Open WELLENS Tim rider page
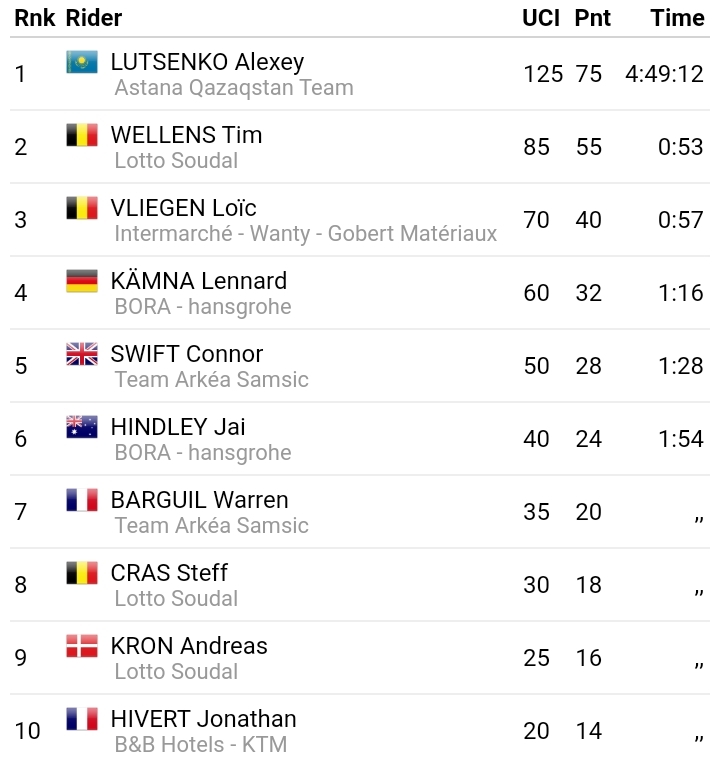The image size is (720, 762). point(186,135)
